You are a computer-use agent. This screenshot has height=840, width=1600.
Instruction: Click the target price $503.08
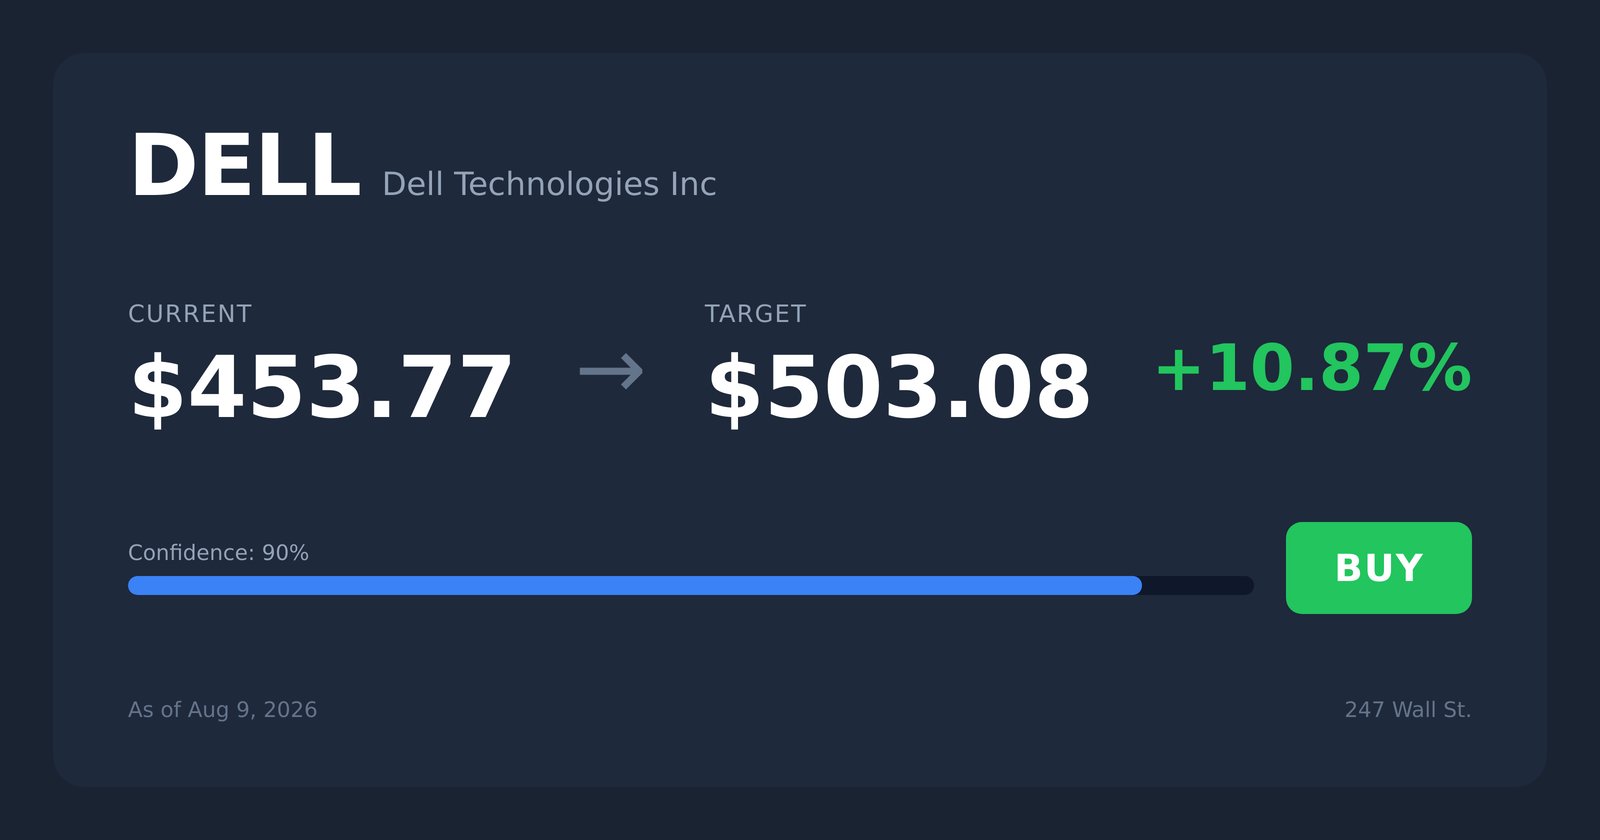tap(898, 389)
